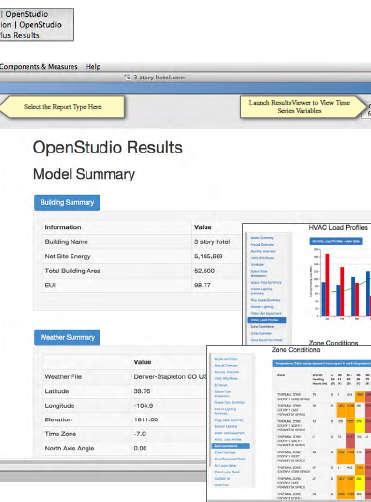This screenshot has height=502, width=371.
Task: Select highlighted HVAC Load Profiles sidebar link
Action: tap(267, 320)
